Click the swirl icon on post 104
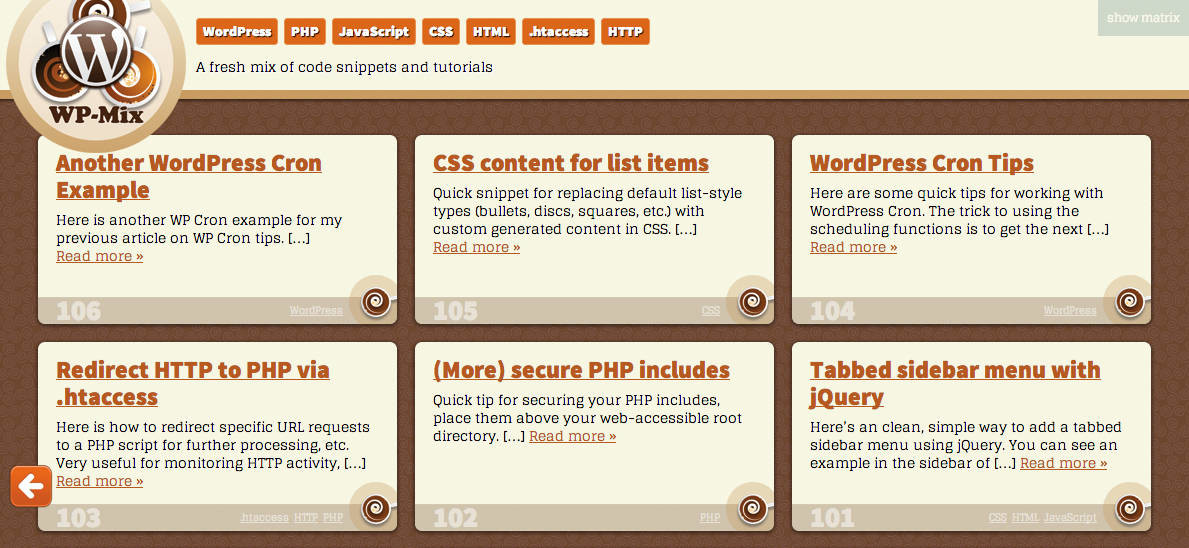The image size is (1189, 548). [x=1129, y=302]
